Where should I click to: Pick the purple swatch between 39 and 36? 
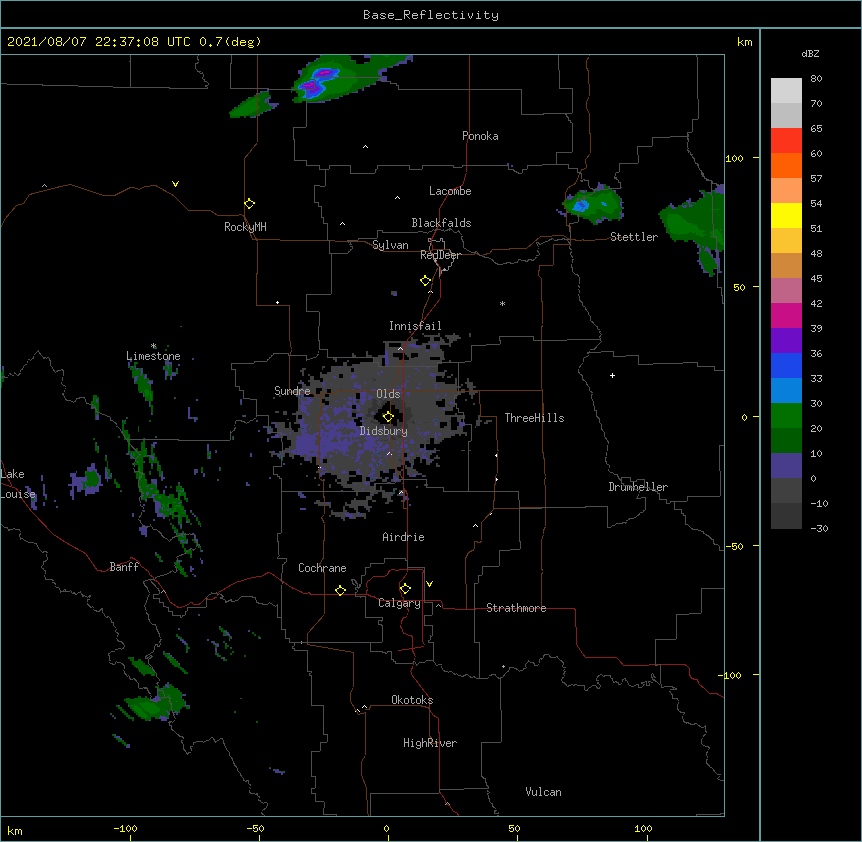tap(786, 340)
